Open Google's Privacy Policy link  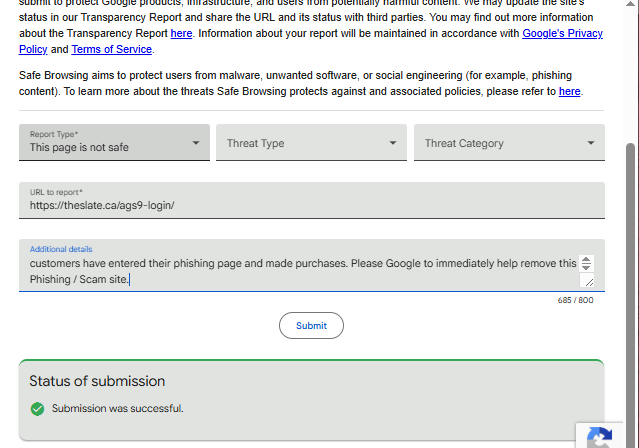(x=562, y=33)
